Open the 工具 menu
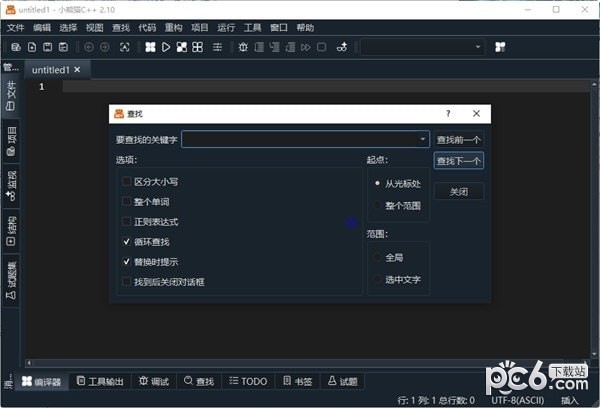600x408 pixels. tap(253, 27)
